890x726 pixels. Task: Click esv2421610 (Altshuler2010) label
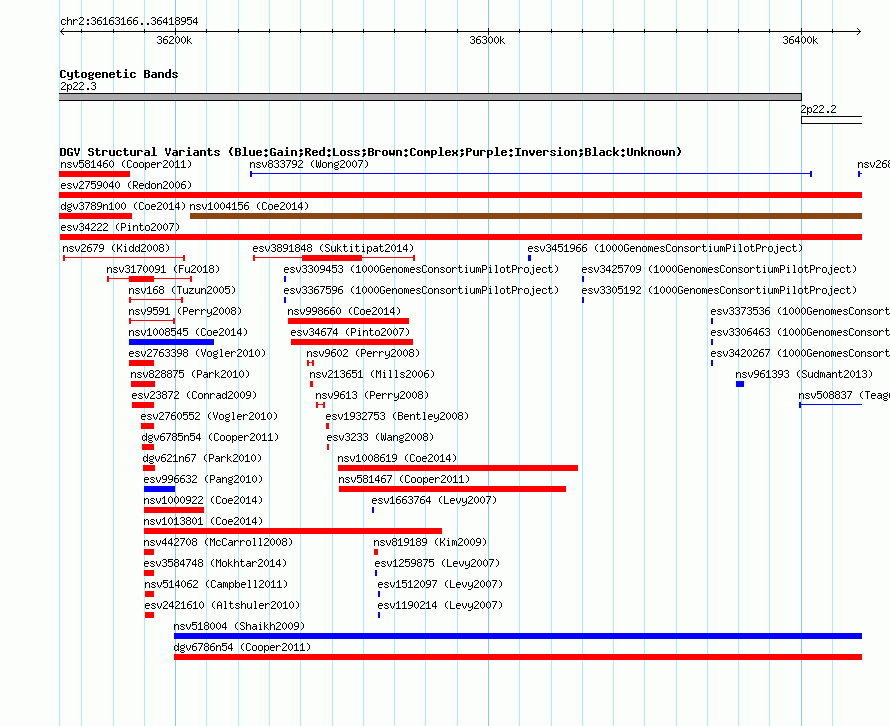[222, 606]
